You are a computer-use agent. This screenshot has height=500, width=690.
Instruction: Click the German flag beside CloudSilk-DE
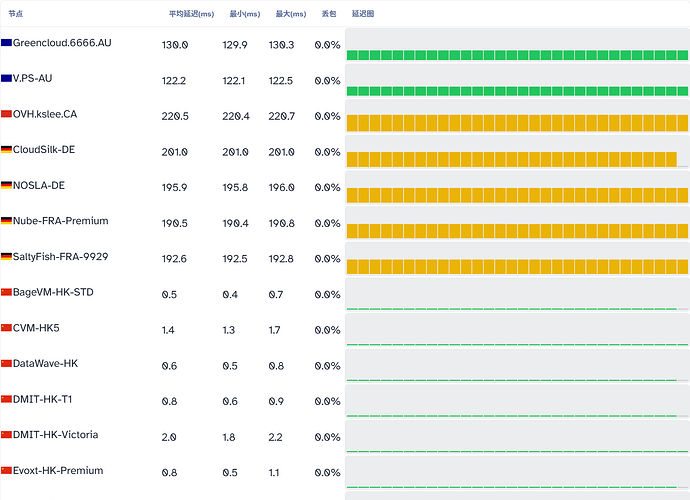click(x=6, y=150)
